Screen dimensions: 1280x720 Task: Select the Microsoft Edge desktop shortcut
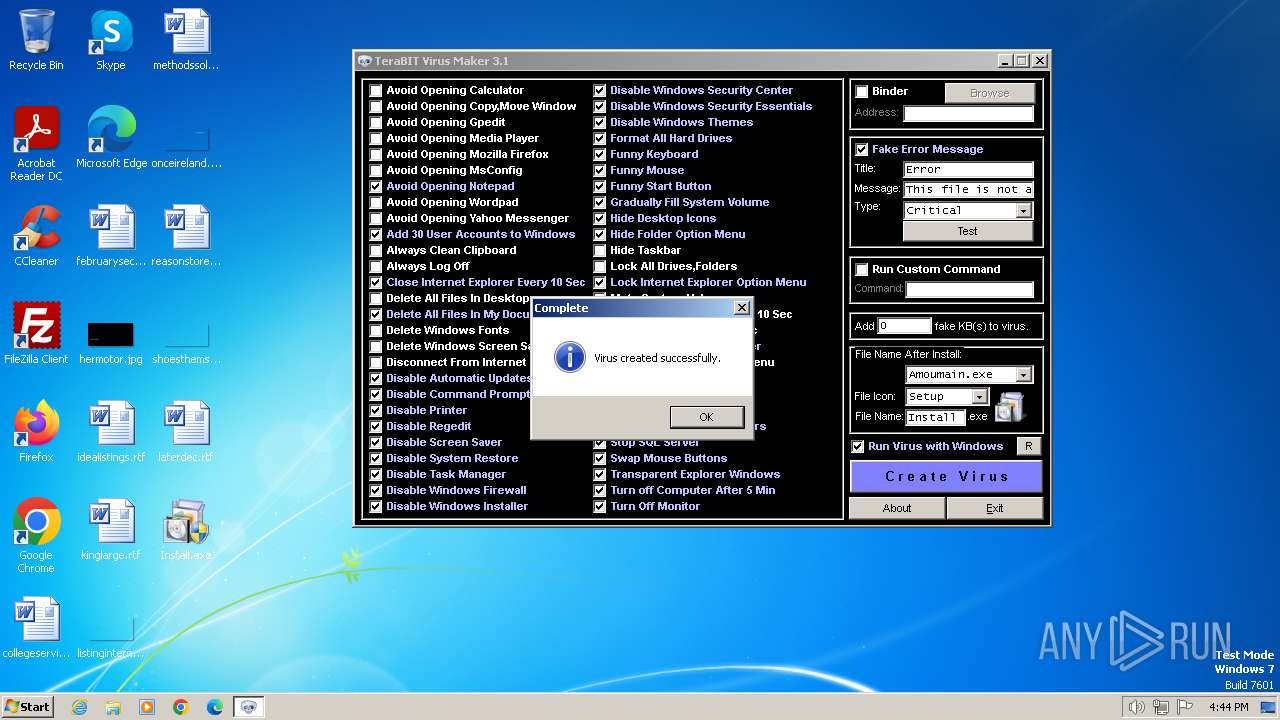[x=111, y=138]
